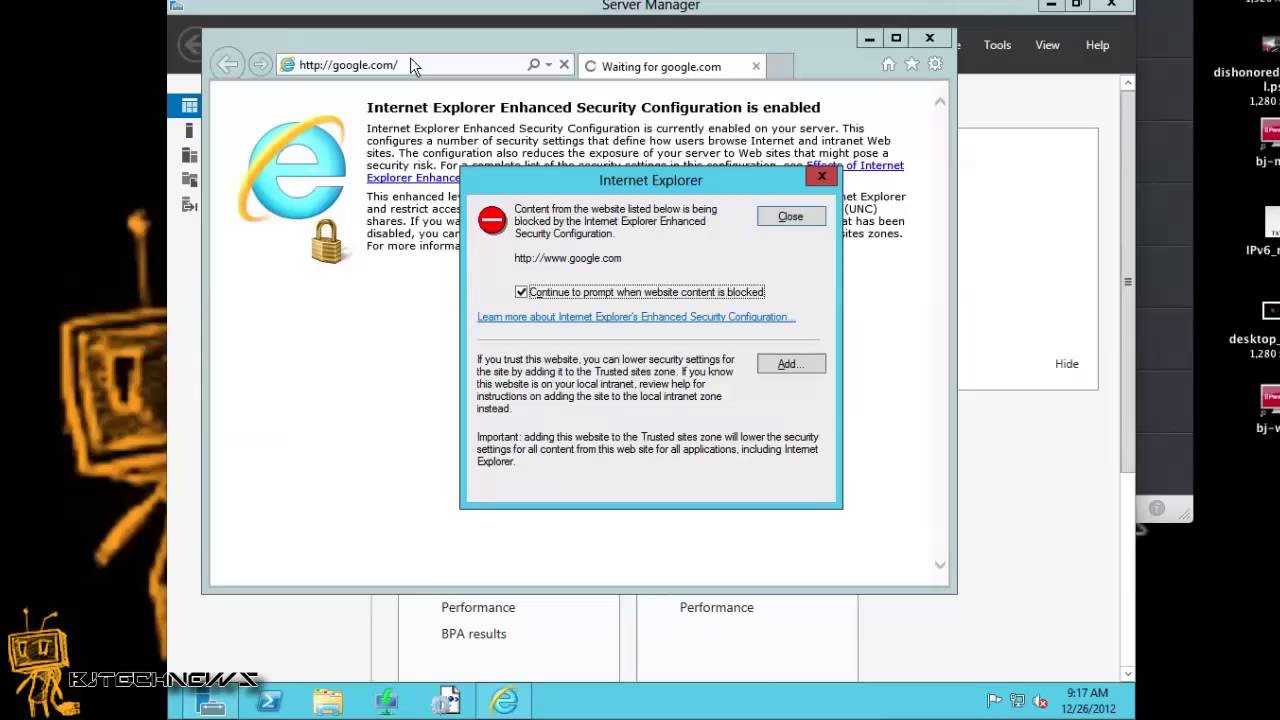The image size is (1280, 720).
Task: Open Server Manager Tools menu
Action: point(997,45)
